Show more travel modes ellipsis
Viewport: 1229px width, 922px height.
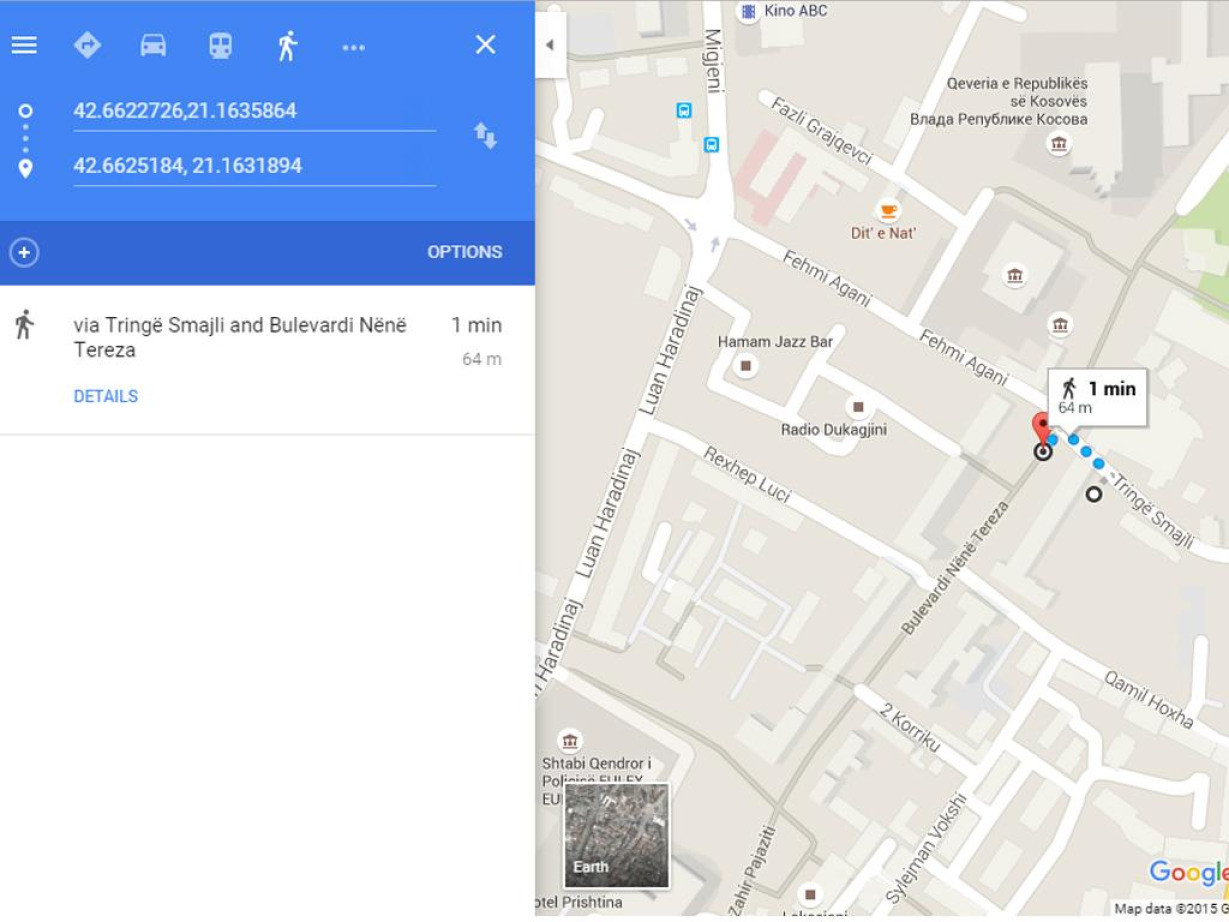click(353, 46)
